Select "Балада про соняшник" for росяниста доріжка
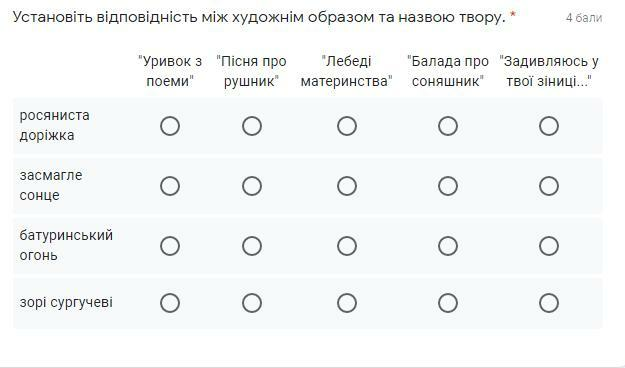Viewport: 625px width, 368px height. (448, 126)
